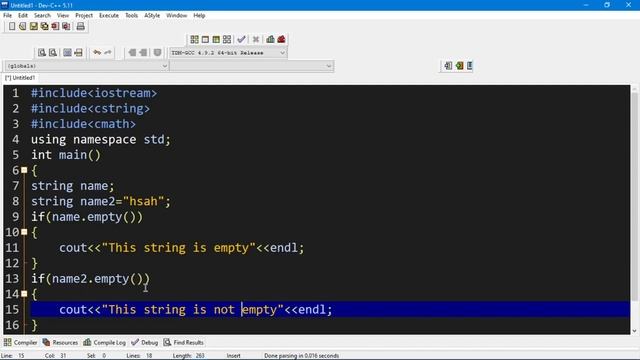The height and width of the screenshot is (360, 640).
Task: Click the red Delete profiling information icon
Action: pyautogui.click(x=281, y=39)
